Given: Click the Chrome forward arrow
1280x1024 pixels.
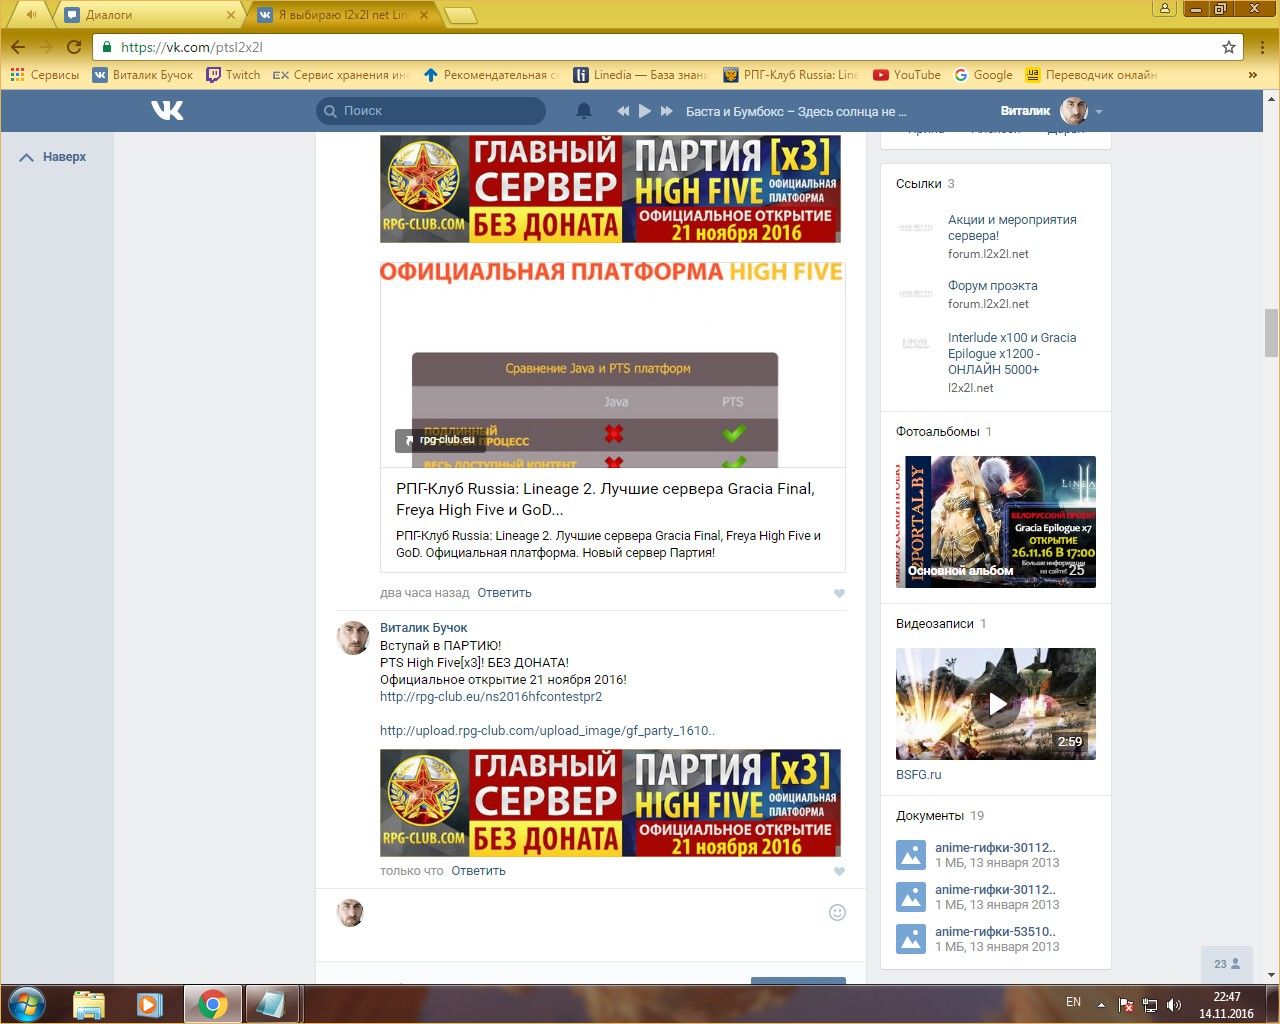Looking at the screenshot, I should tap(45, 47).
